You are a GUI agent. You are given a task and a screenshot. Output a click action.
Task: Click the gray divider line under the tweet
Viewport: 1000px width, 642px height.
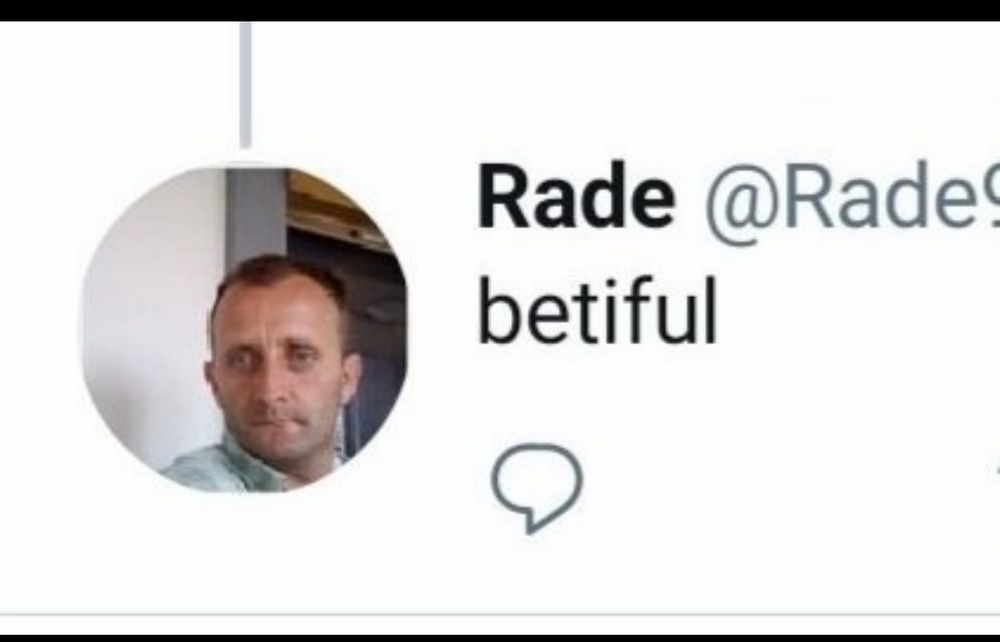pyautogui.click(x=500, y=615)
